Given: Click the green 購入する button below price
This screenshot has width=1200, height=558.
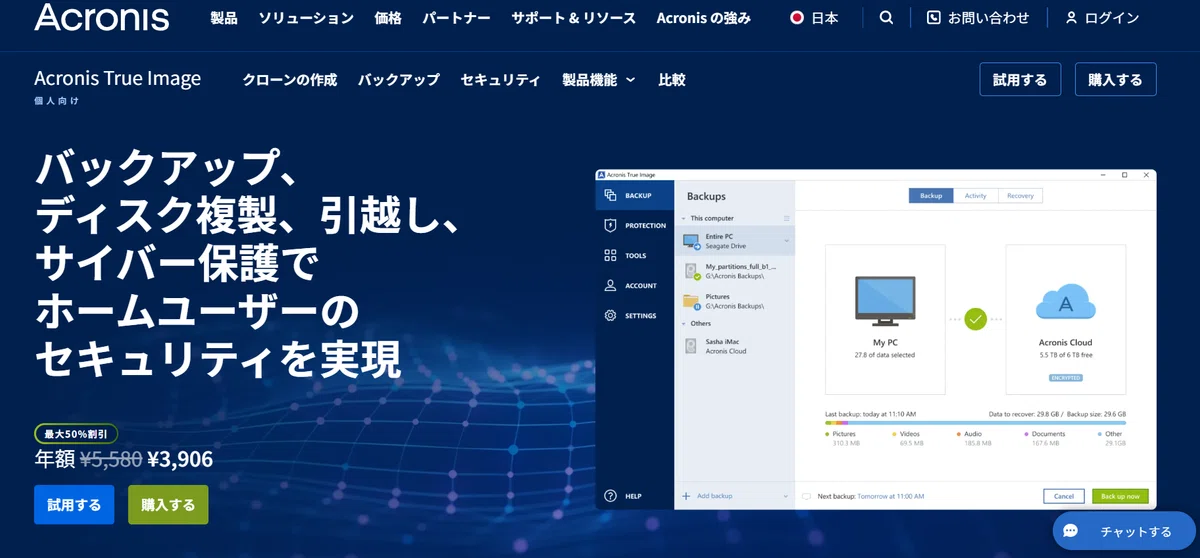Looking at the screenshot, I should (x=168, y=505).
